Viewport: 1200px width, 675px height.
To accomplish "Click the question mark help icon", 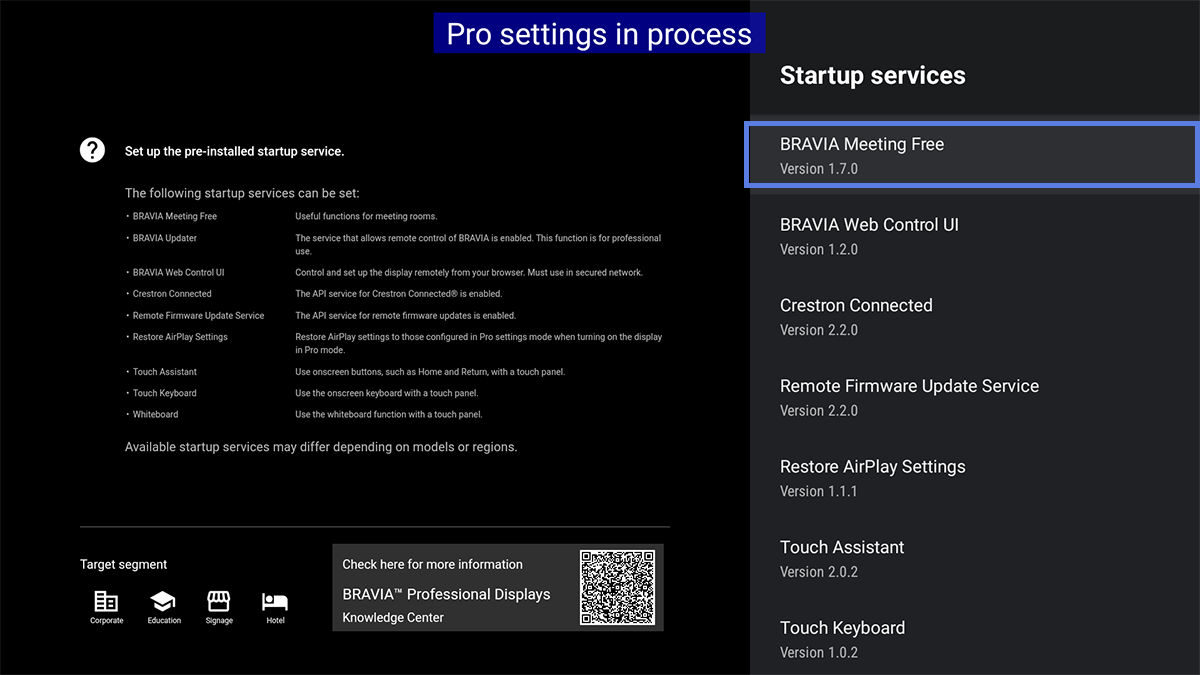I will 92,150.
